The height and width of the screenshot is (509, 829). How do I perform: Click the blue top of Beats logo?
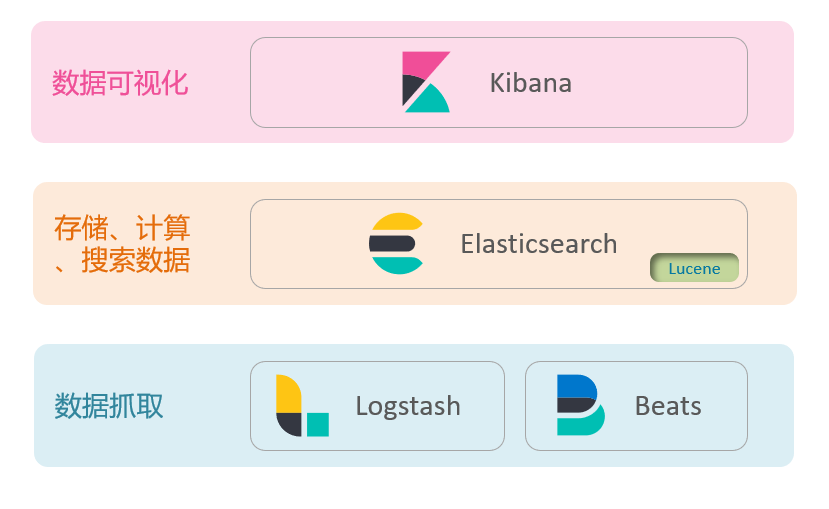575,387
